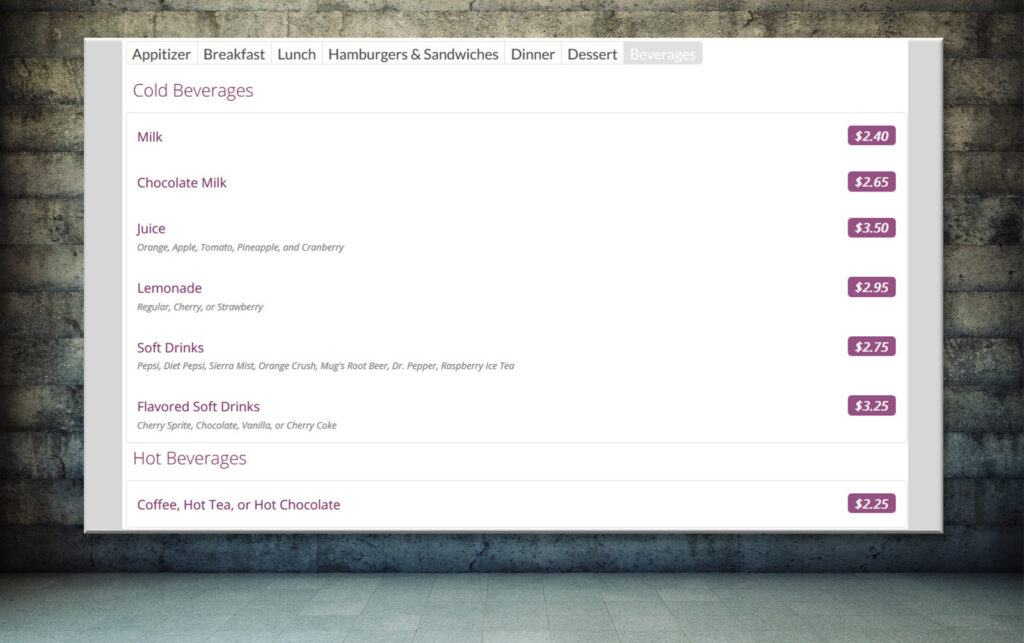
Task: Open the Dinner menu tab
Action: click(x=532, y=54)
